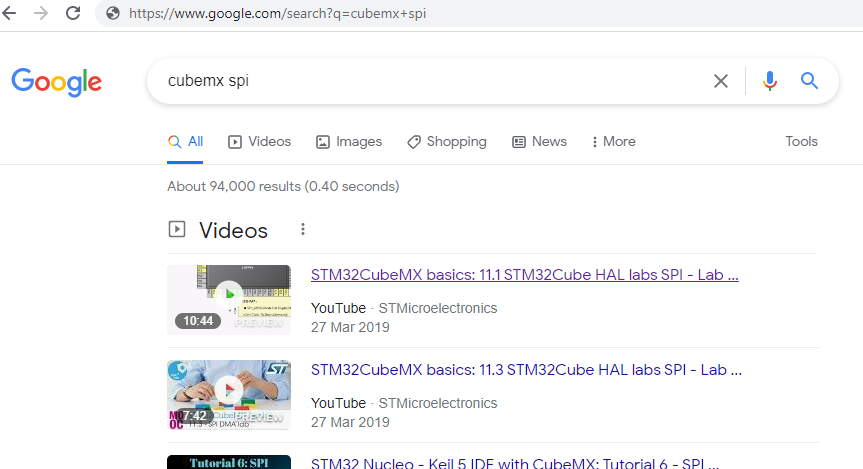The height and width of the screenshot is (469, 863).
Task: Switch to the News tab
Action: pyautogui.click(x=539, y=142)
